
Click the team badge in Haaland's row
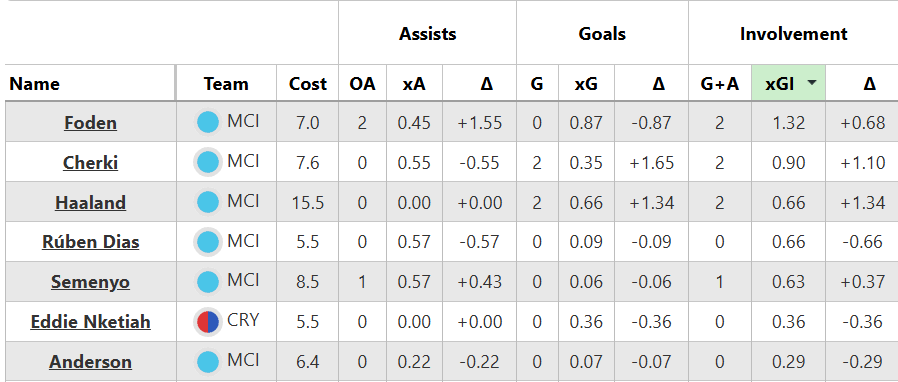point(208,202)
